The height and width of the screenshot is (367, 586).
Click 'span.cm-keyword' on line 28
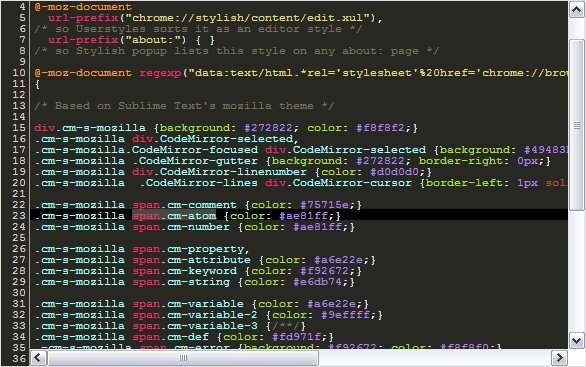click(x=184, y=271)
